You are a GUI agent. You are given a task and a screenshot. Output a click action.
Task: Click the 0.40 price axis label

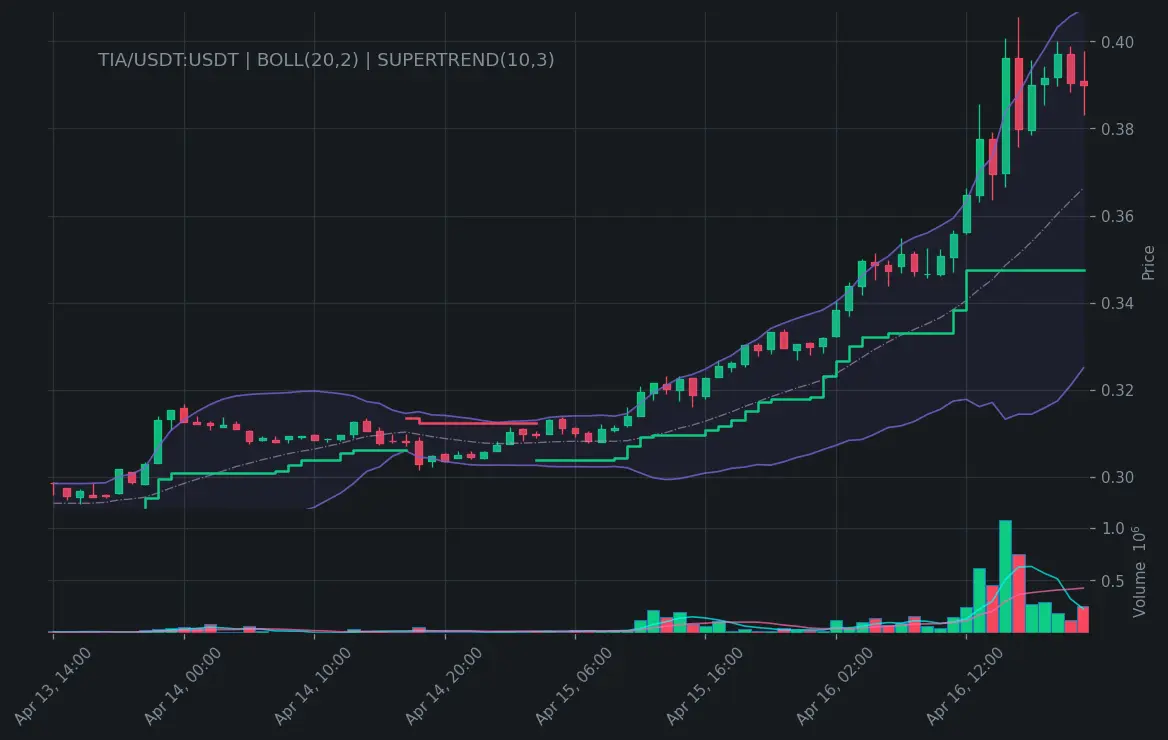tap(1117, 42)
